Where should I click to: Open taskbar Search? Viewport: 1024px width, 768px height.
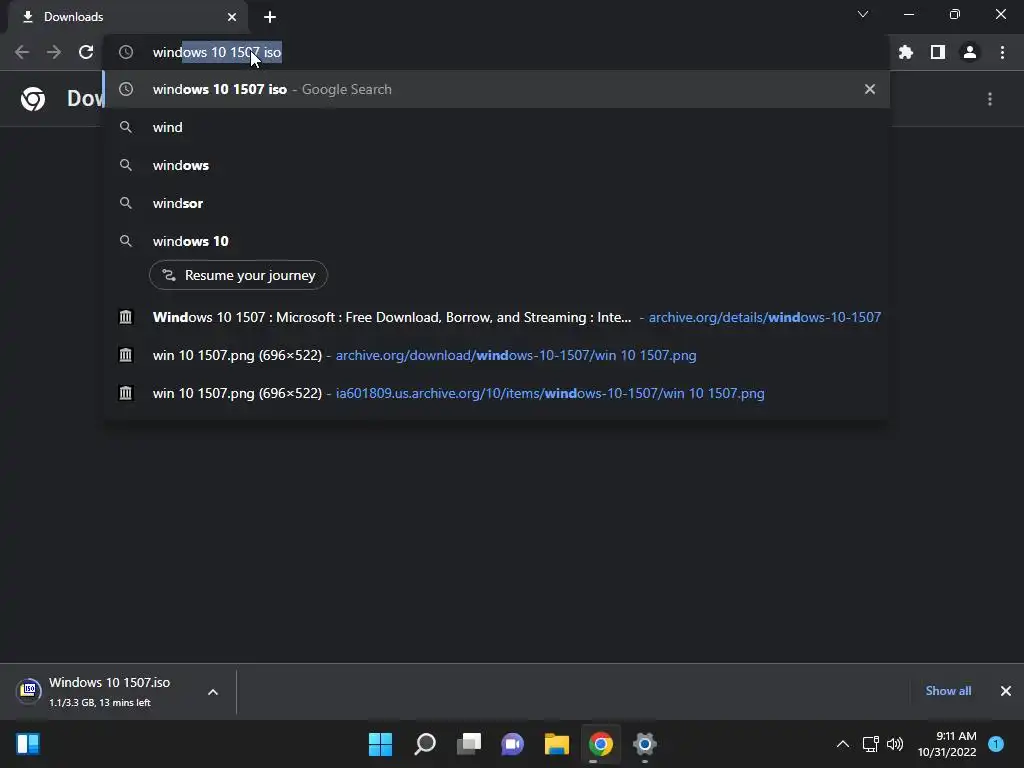point(425,744)
